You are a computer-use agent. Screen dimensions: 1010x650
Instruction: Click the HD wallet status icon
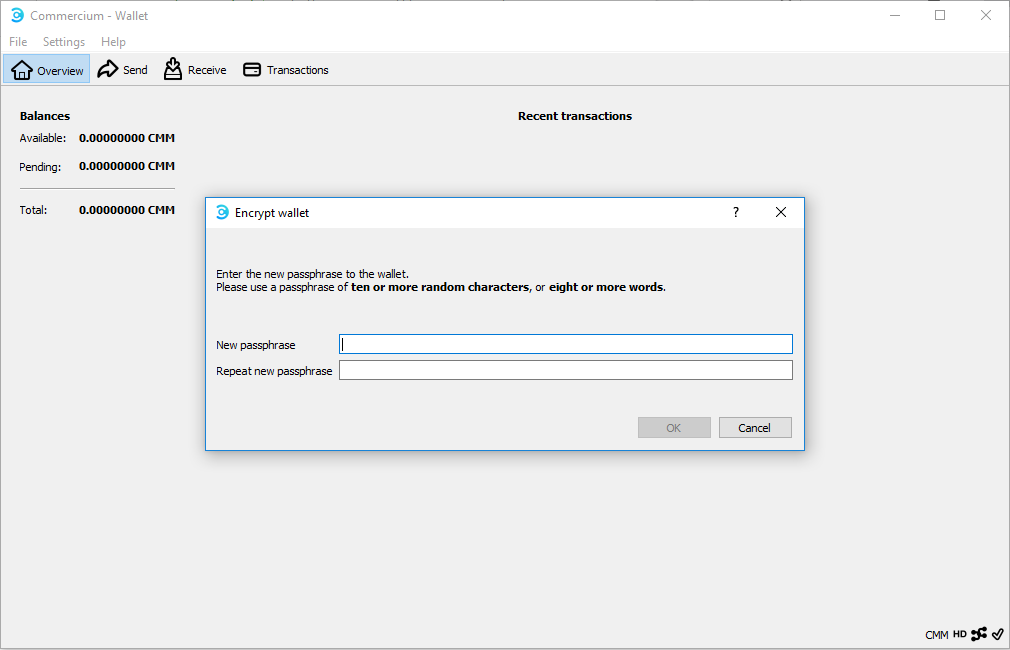click(960, 635)
